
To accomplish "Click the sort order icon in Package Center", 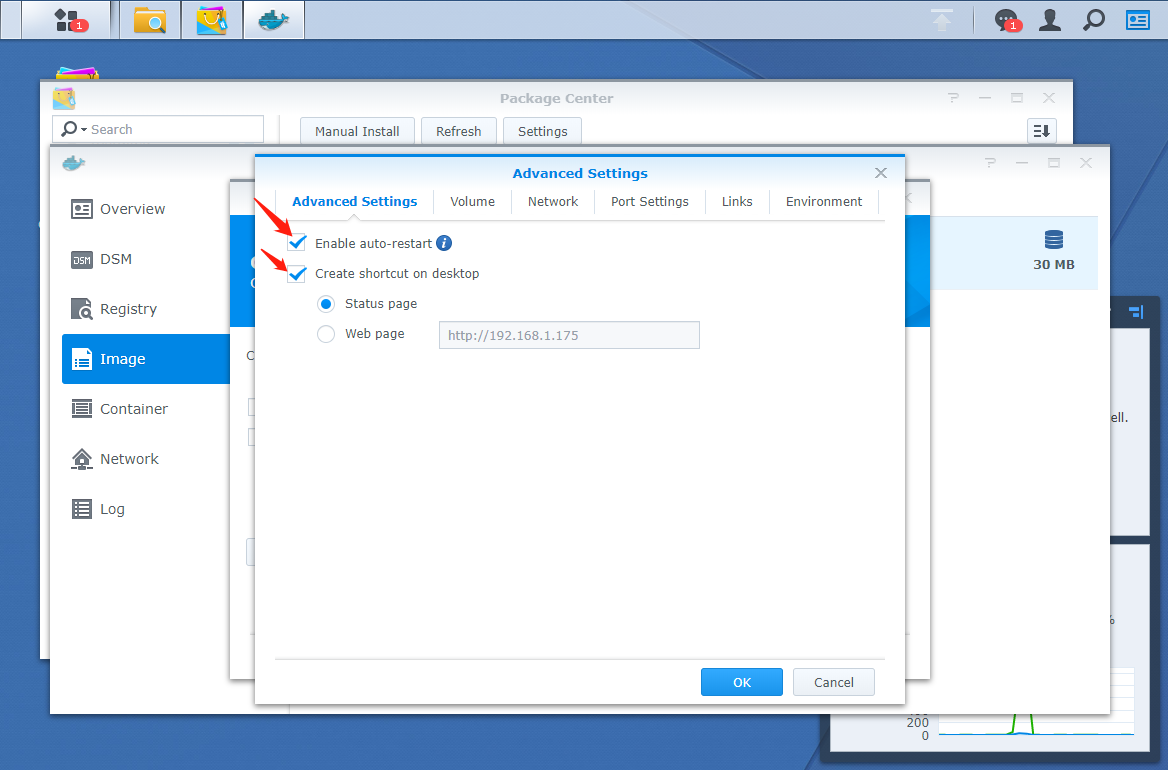I will pyautogui.click(x=1041, y=131).
